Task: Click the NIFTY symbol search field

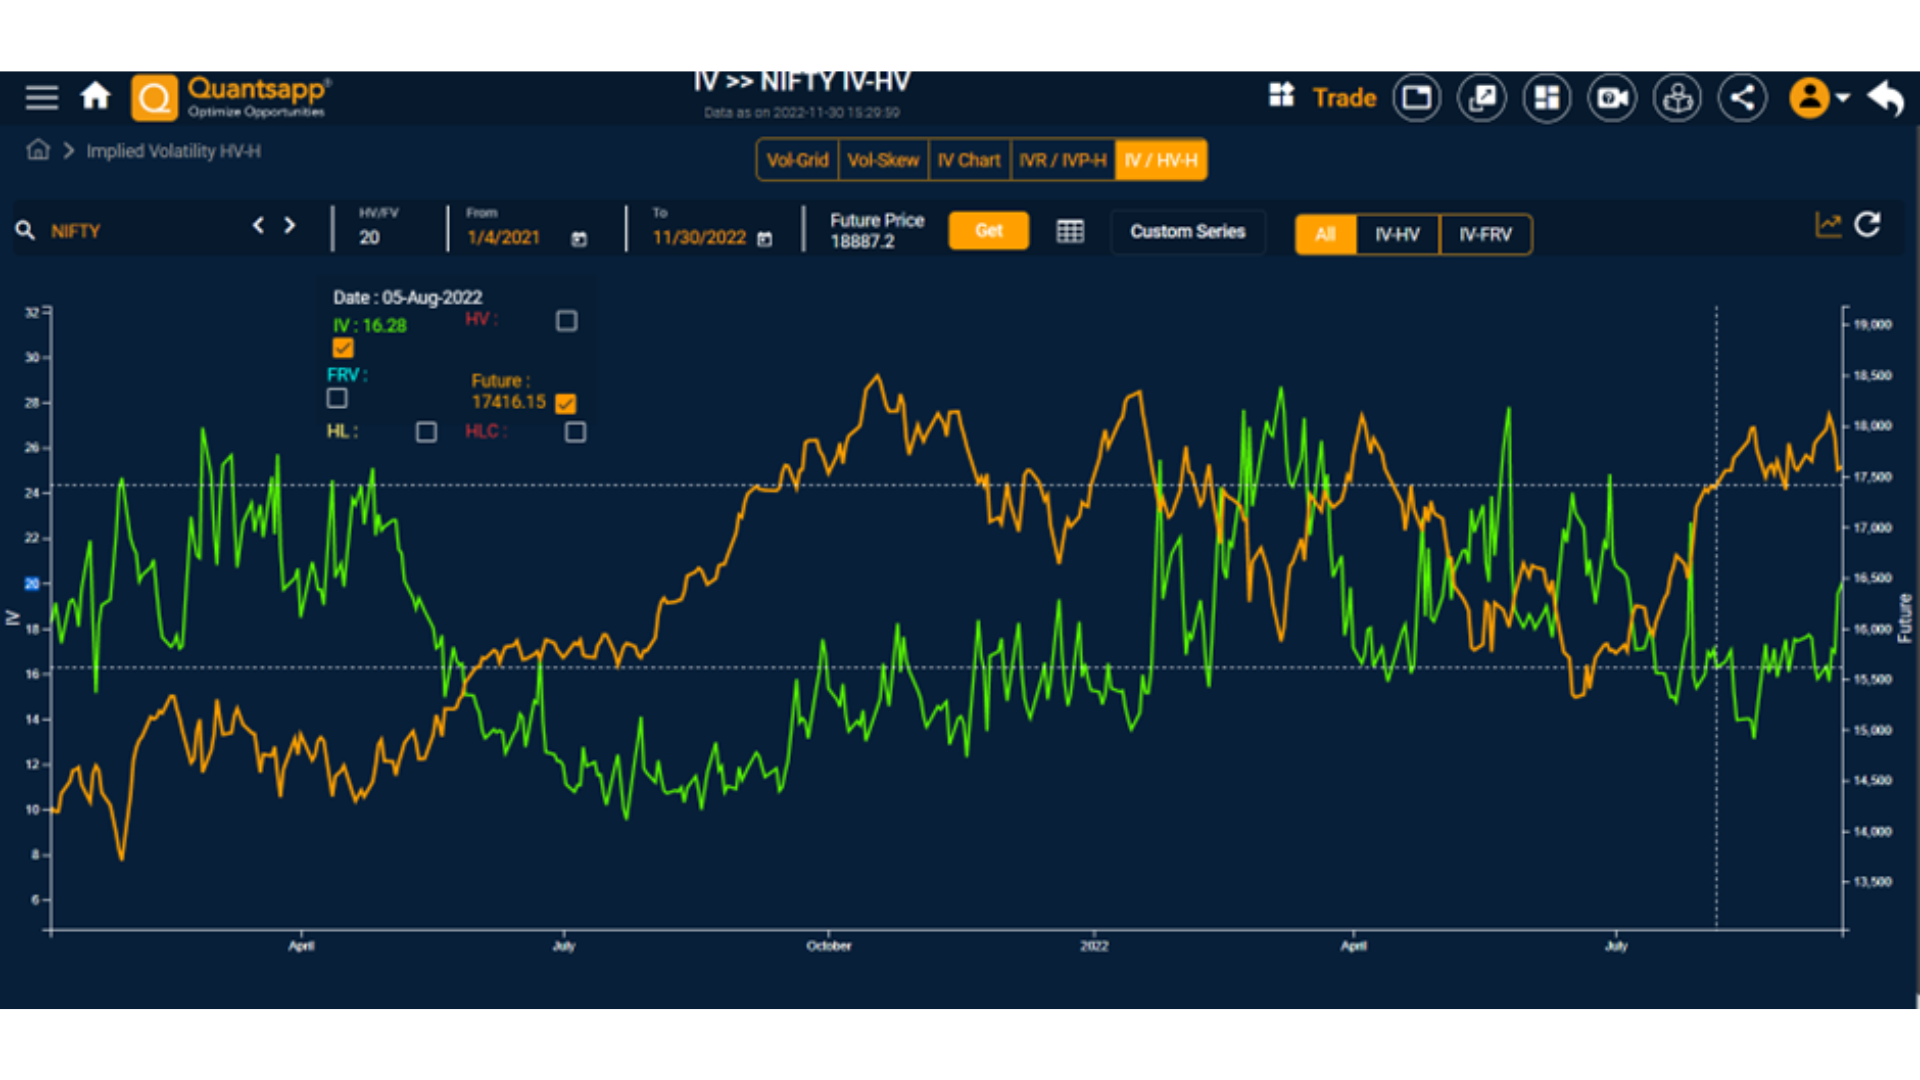Action: click(x=130, y=231)
